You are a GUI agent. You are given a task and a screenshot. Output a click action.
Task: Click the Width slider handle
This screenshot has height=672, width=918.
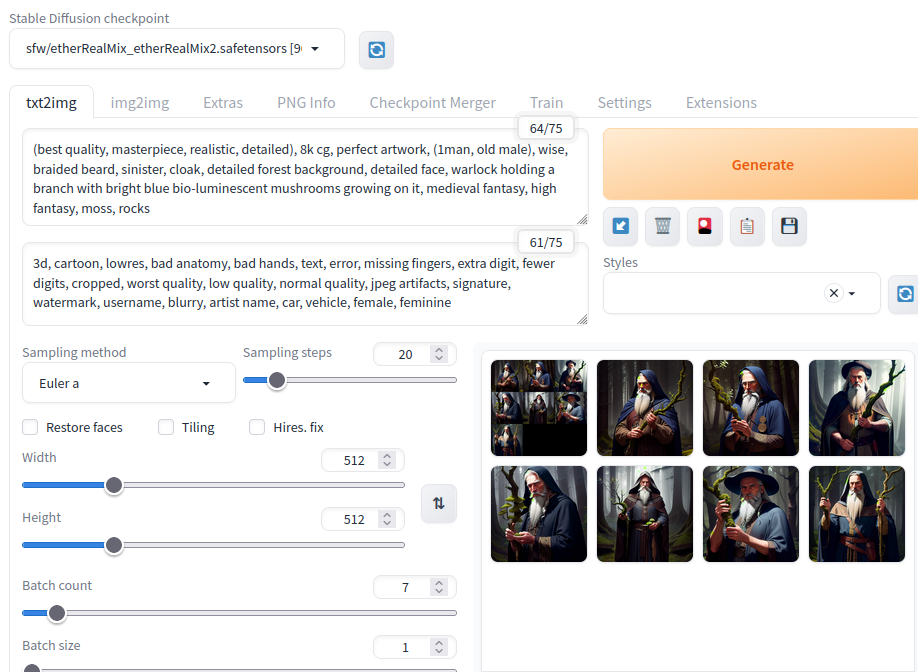click(114, 485)
